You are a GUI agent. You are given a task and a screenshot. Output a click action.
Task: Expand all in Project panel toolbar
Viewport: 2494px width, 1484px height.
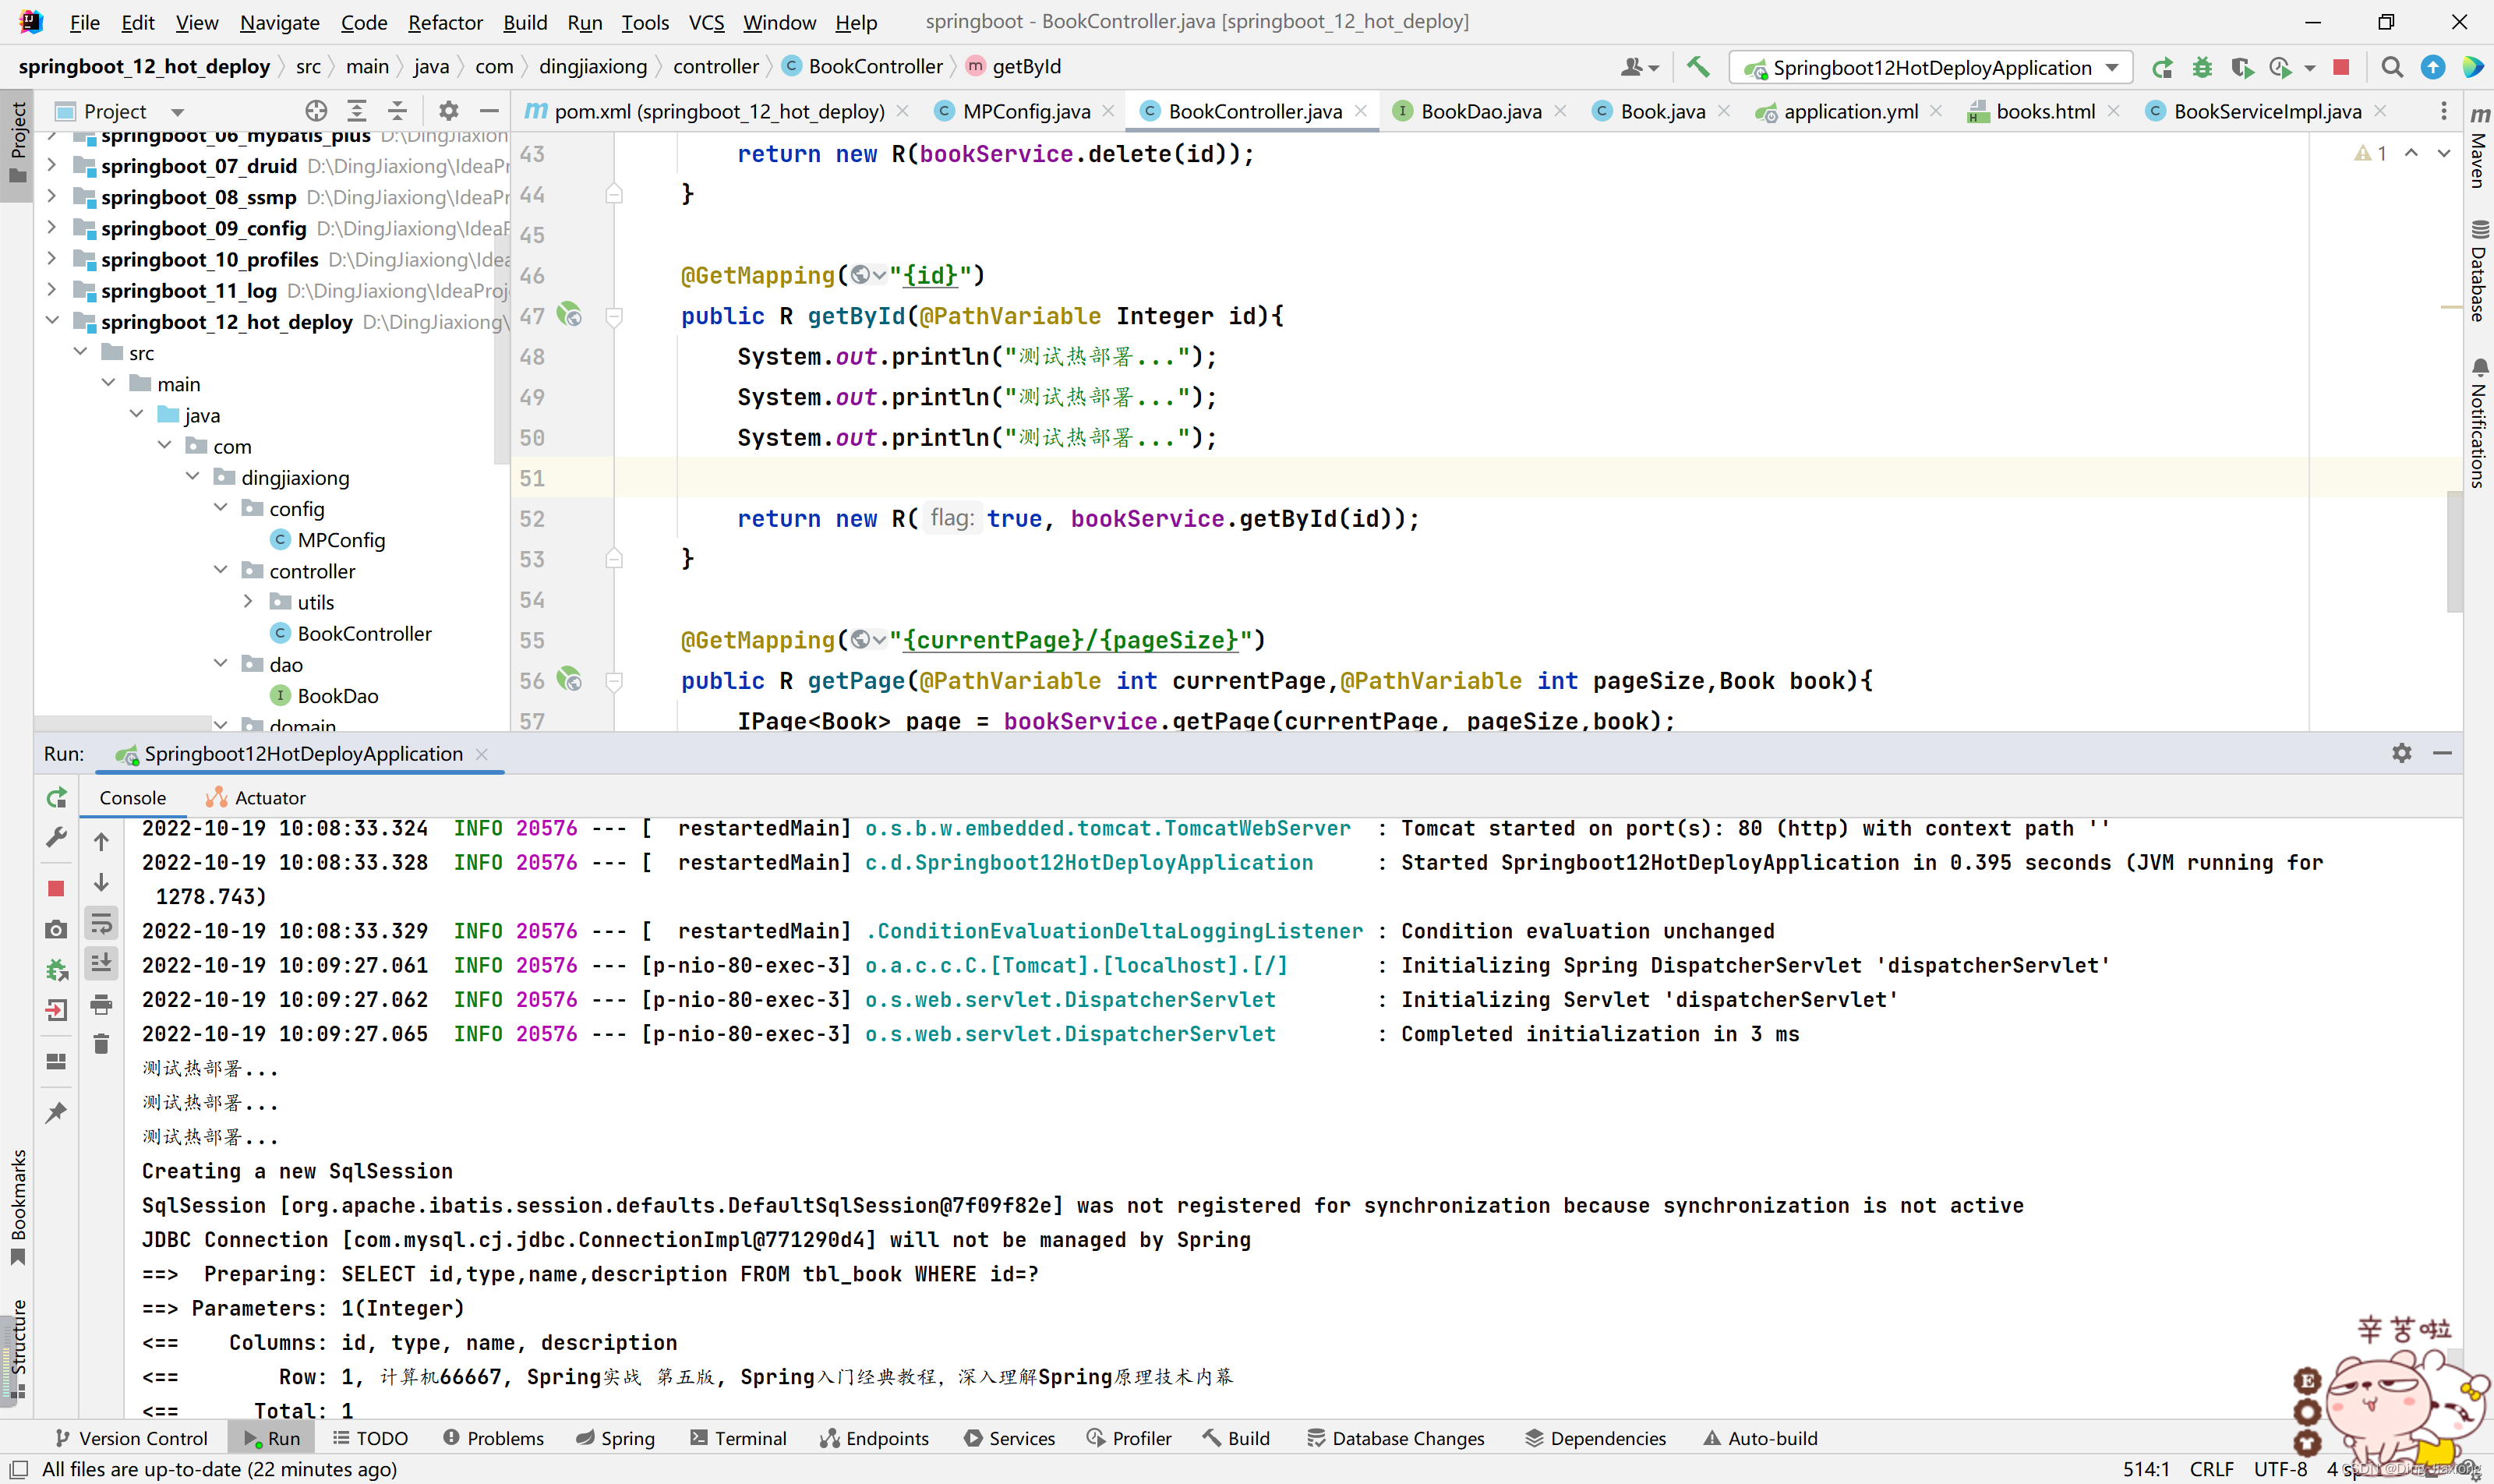click(x=356, y=111)
